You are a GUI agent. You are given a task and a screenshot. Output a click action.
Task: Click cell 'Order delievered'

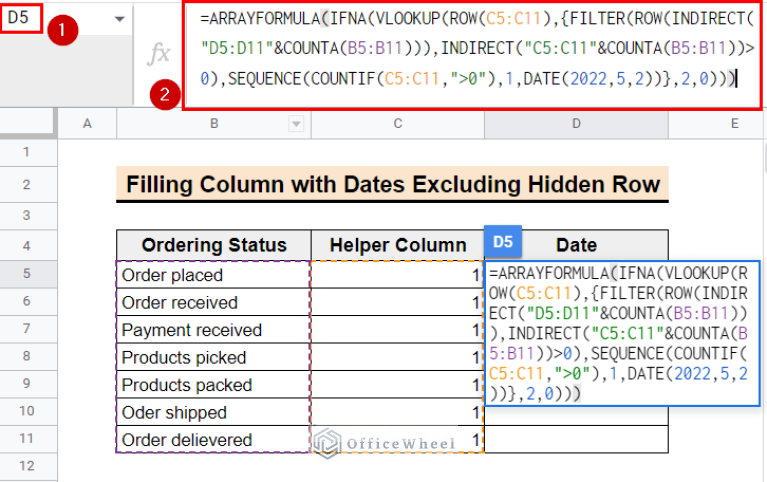pos(214,439)
